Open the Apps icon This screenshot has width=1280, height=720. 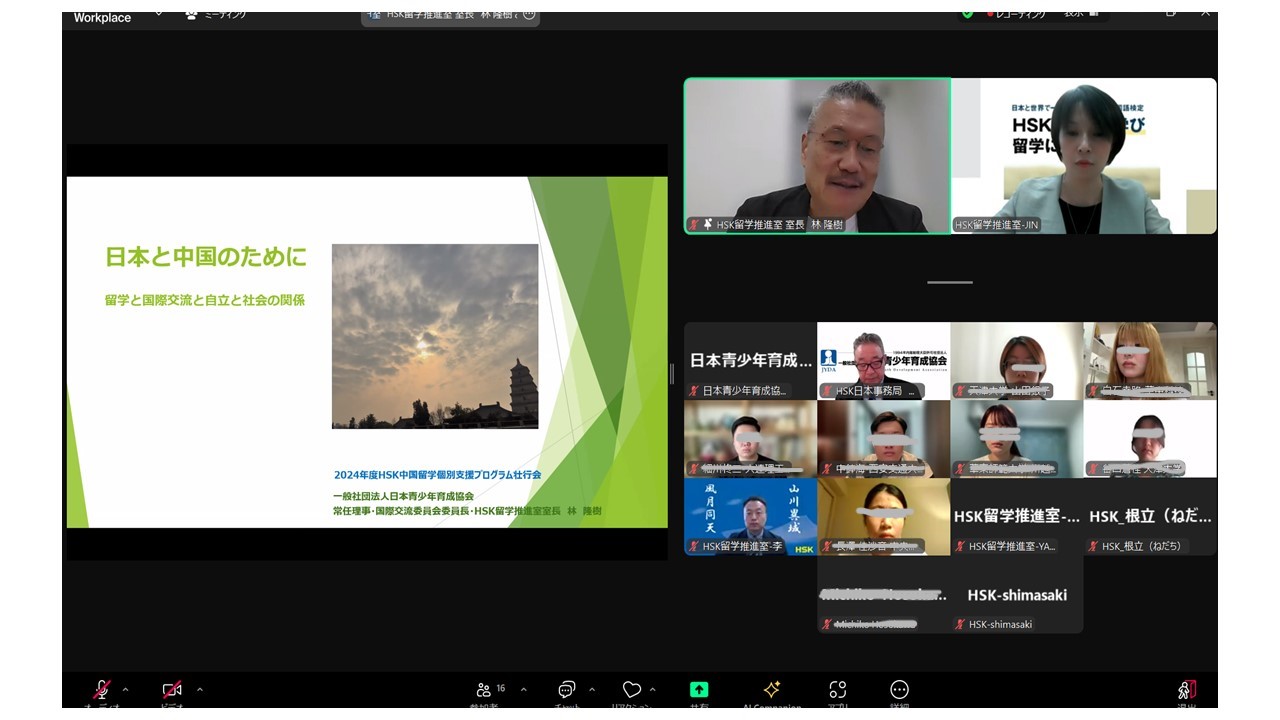[838, 690]
